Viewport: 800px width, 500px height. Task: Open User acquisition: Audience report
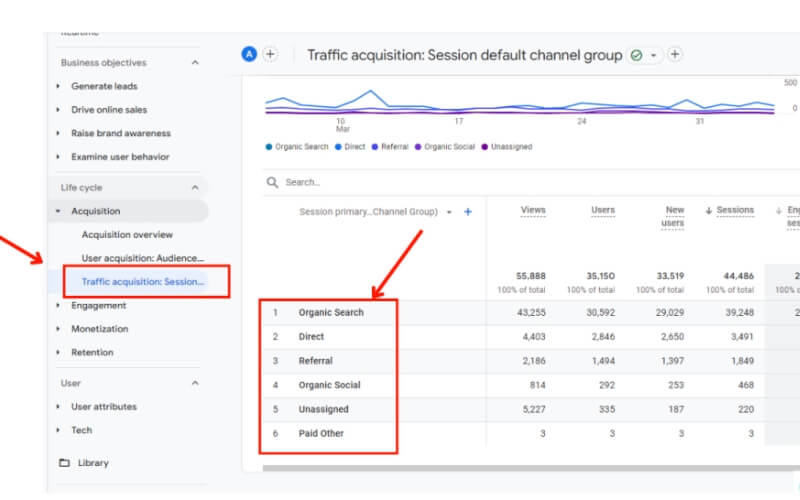[x=143, y=258]
